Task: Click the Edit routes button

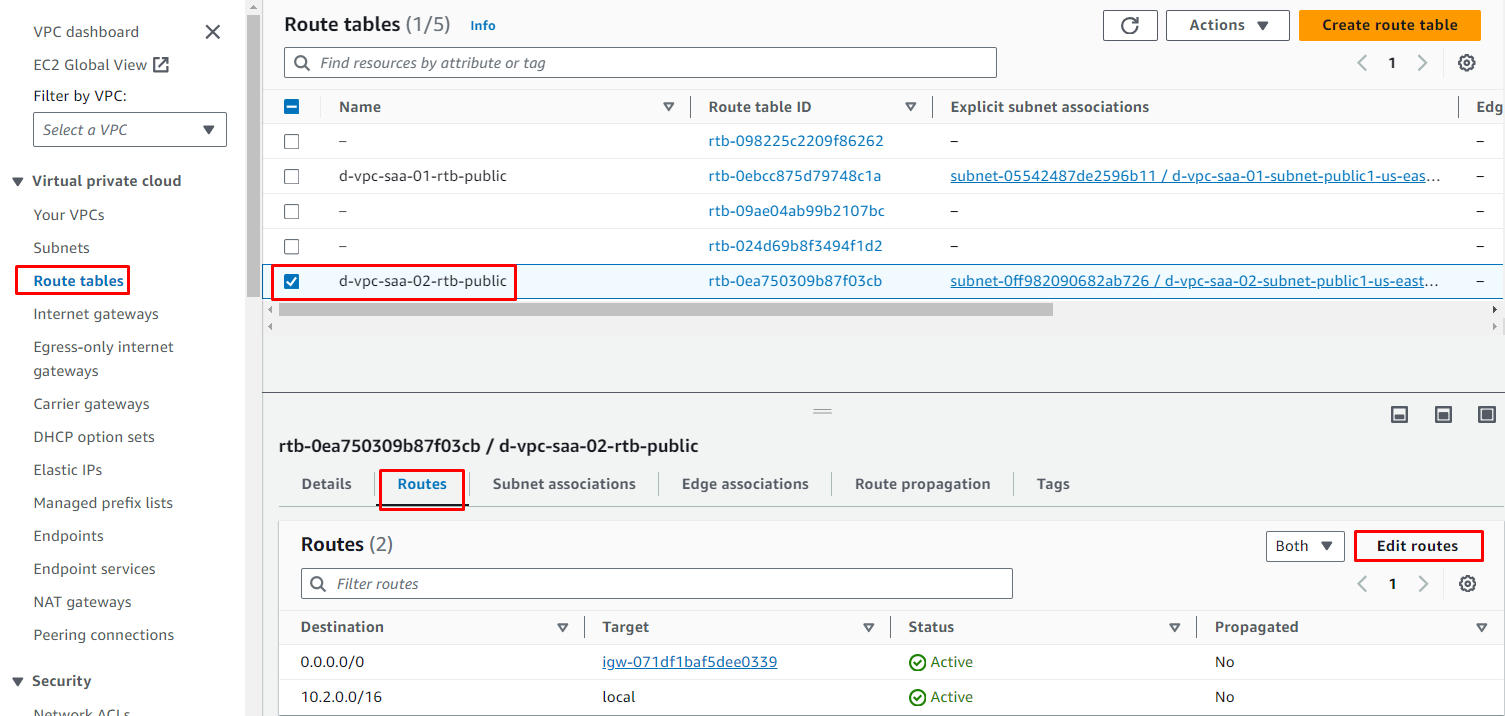Action: point(1417,546)
